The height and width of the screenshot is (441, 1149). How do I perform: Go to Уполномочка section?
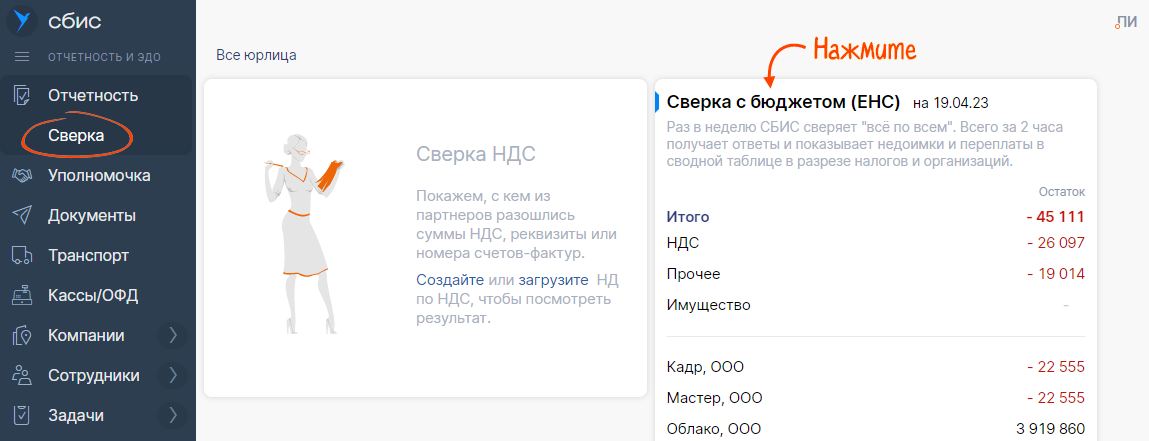(100, 176)
